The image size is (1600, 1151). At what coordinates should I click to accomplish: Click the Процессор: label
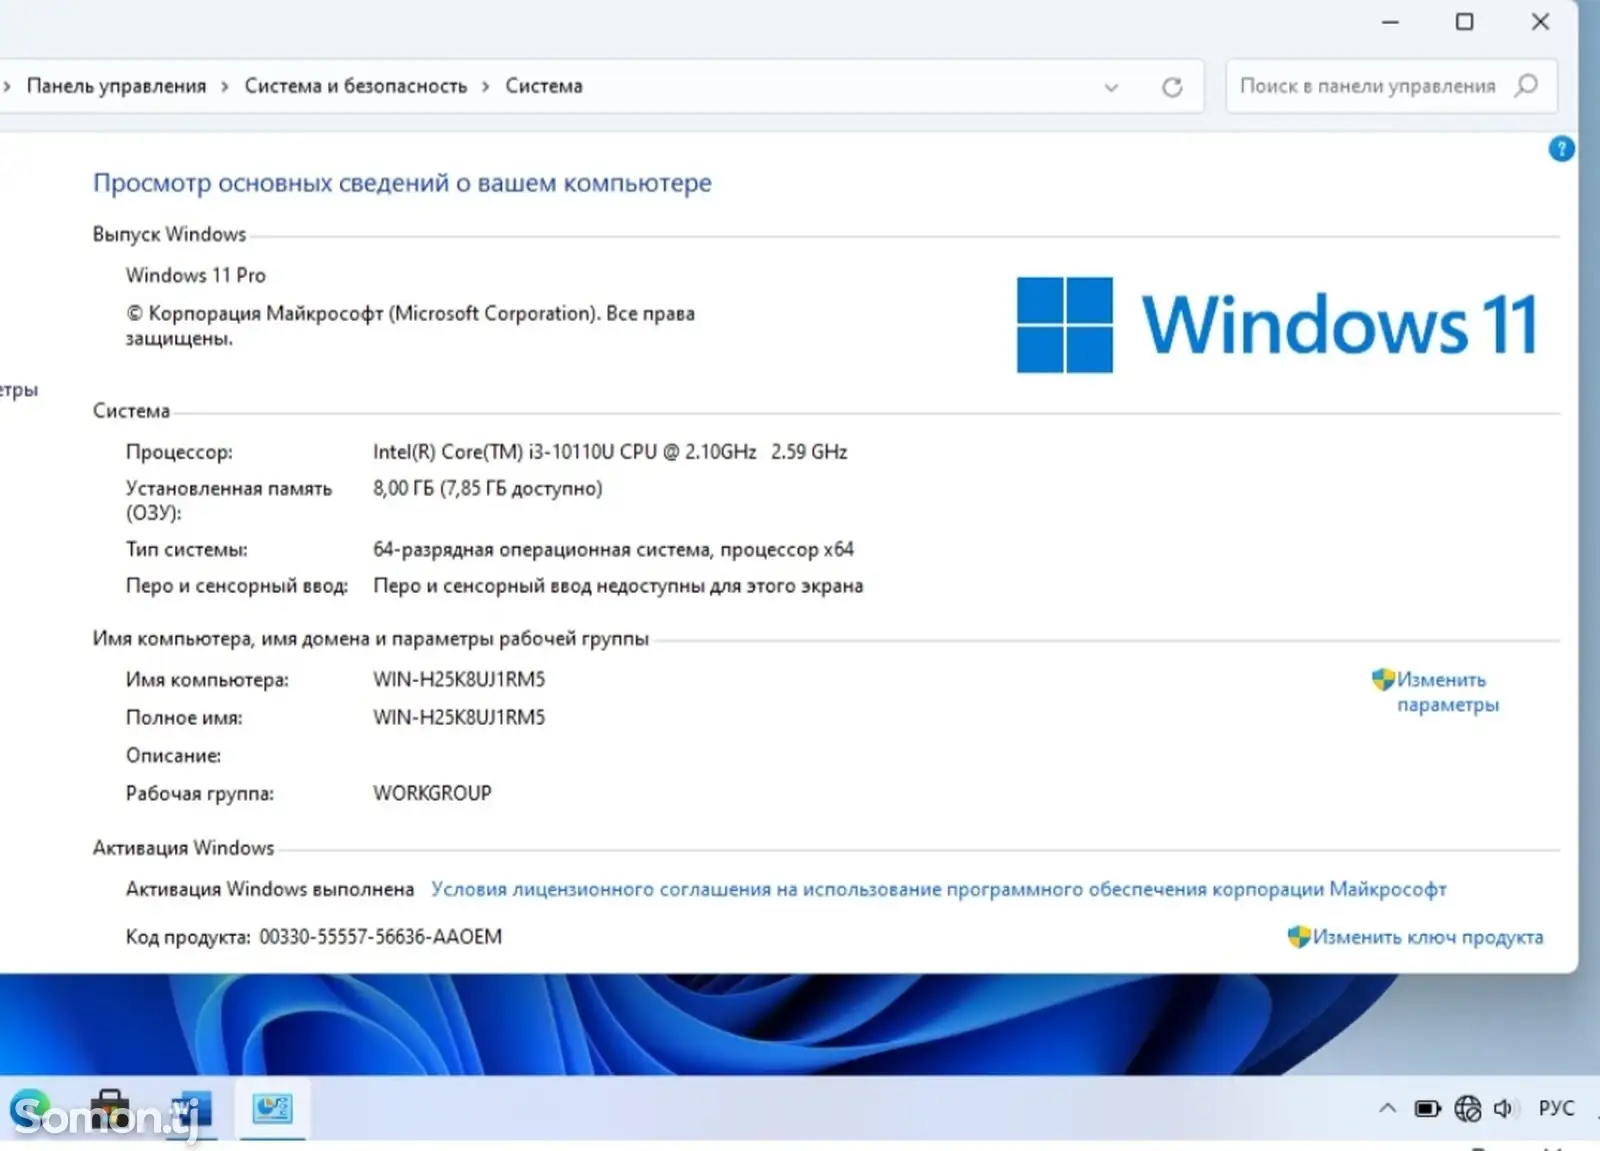tap(179, 452)
